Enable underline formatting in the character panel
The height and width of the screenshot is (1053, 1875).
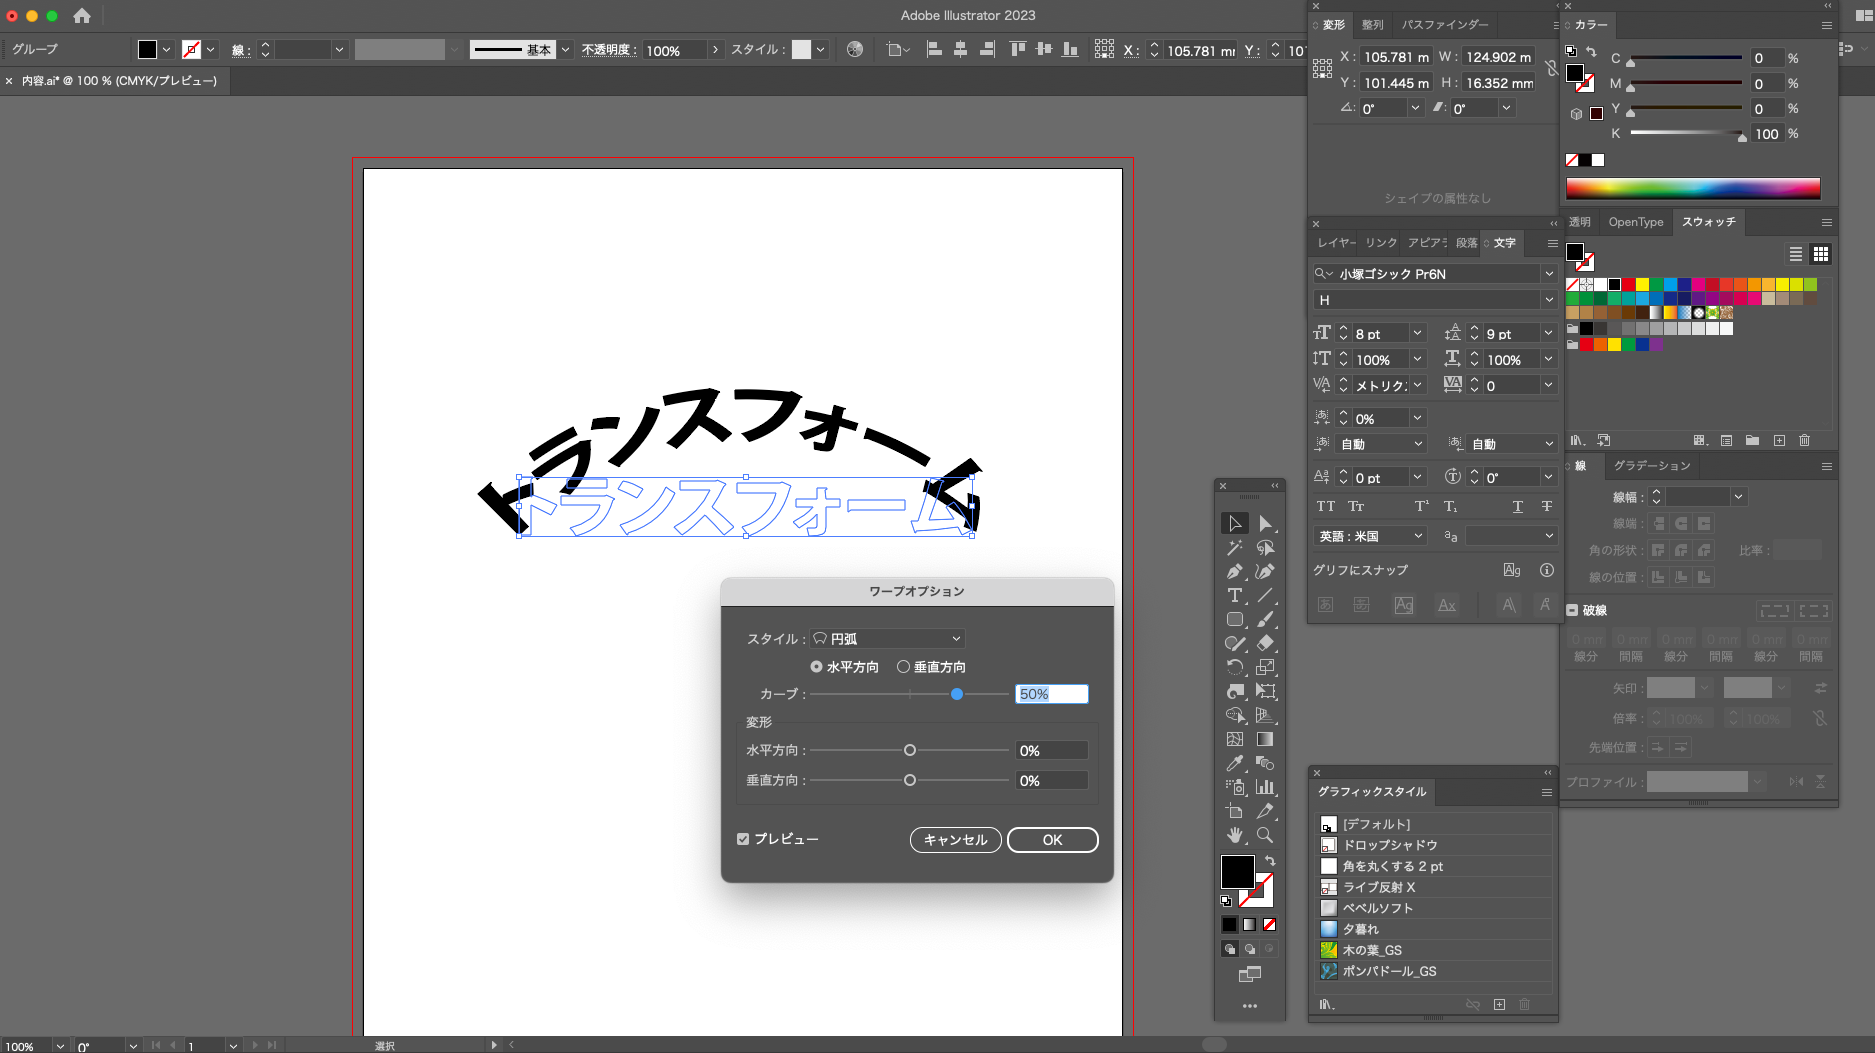[x=1517, y=506]
